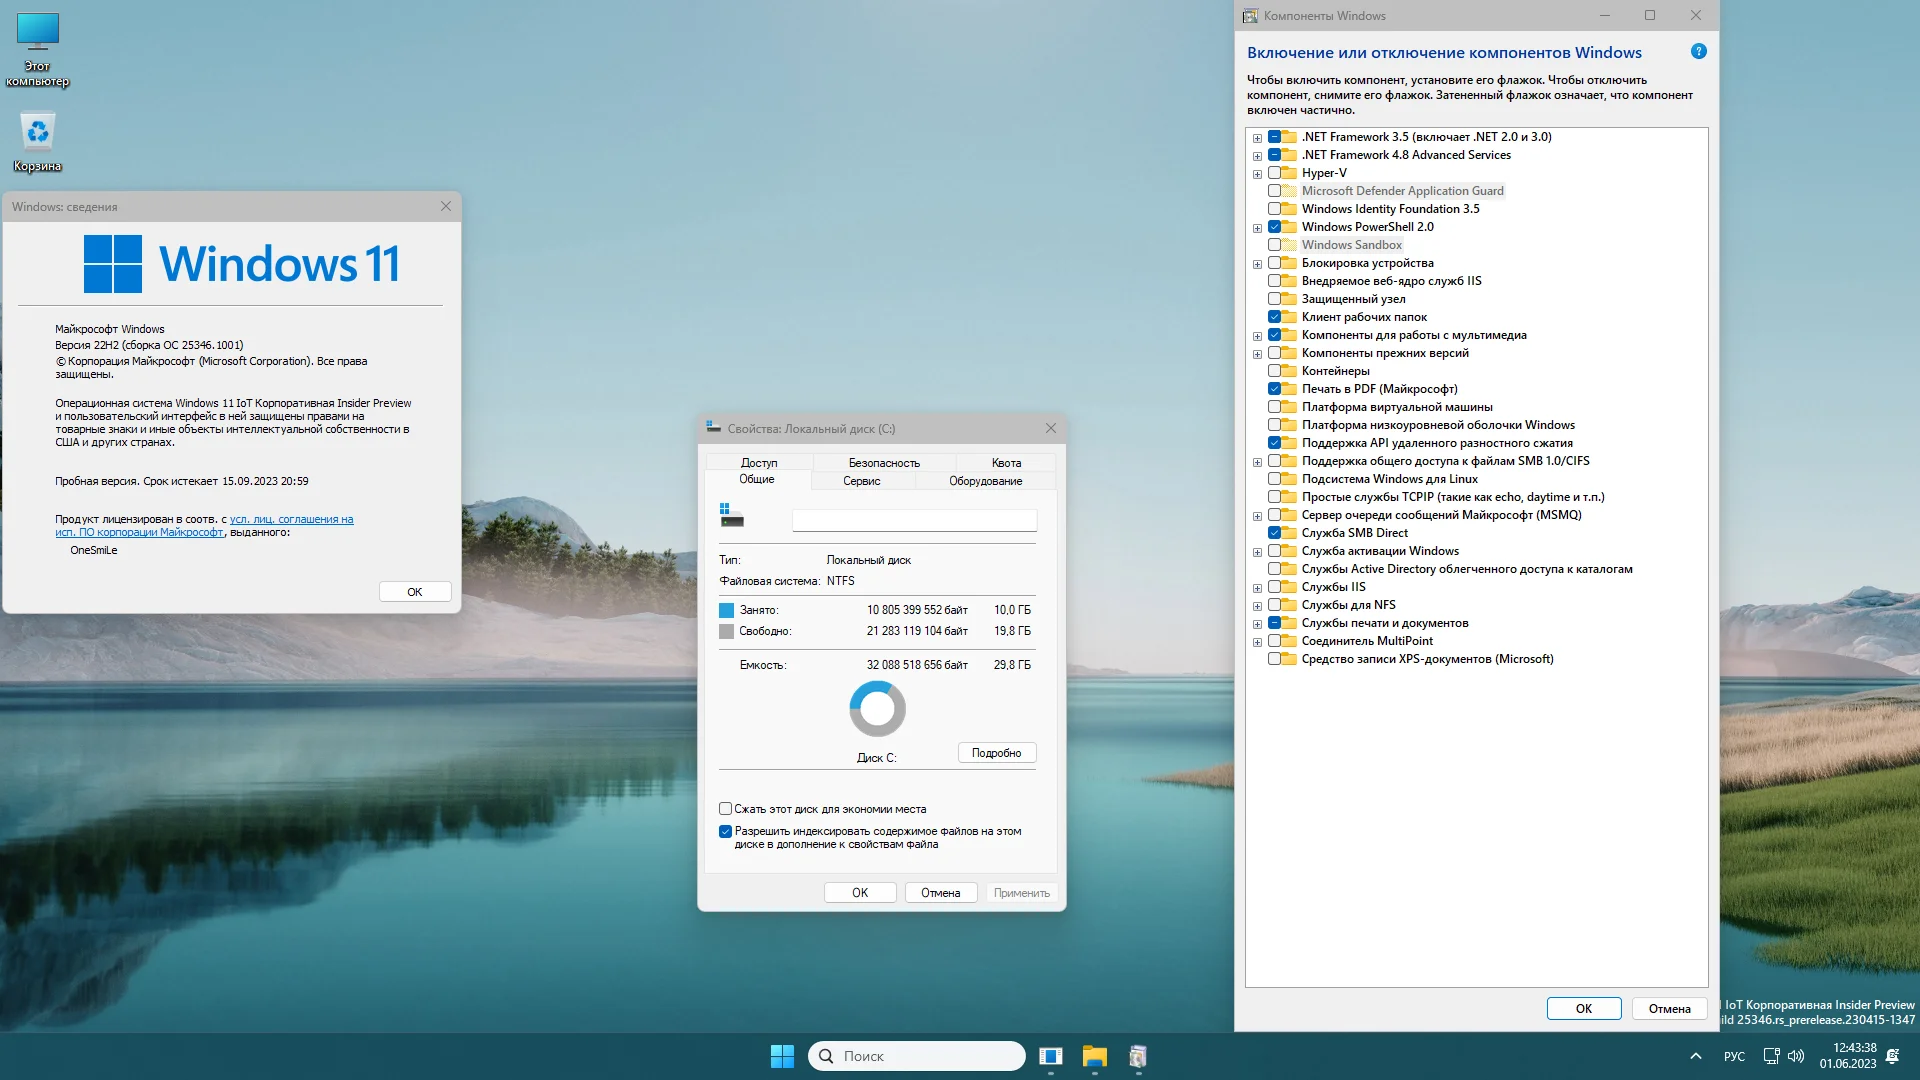Click the Details button for Disk C
Image resolution: width=1920 pixels, height=1080 pixels.
coord(996,753)
